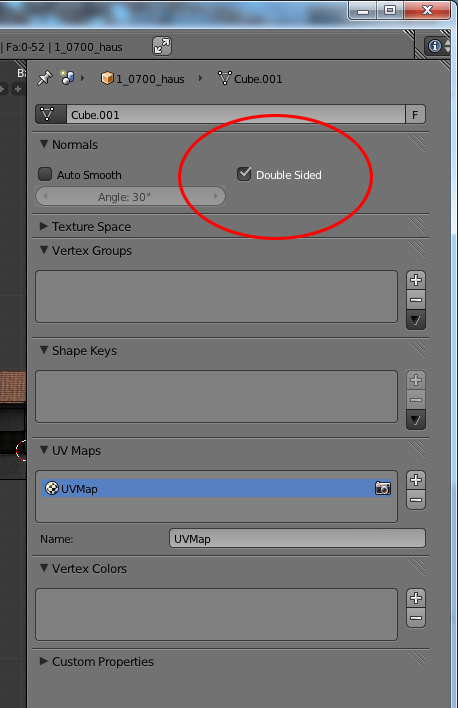Toggle fake user F button
Image resolution: width=458 pixels, height=708 pixels.
(415, 115)
